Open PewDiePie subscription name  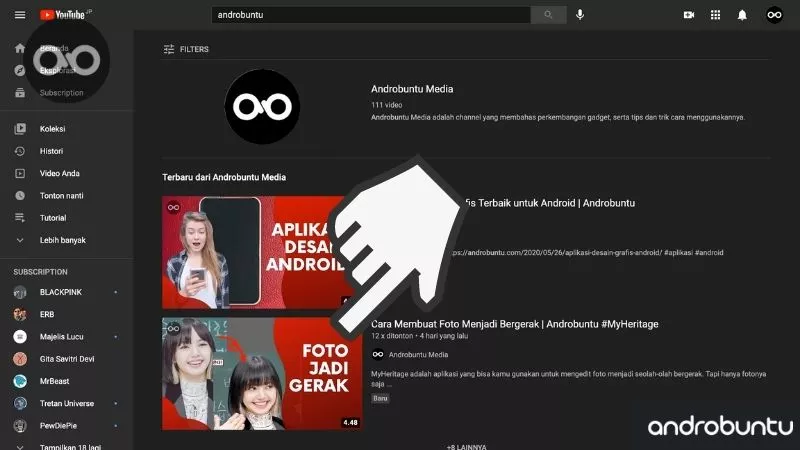[x=58, y=426]
